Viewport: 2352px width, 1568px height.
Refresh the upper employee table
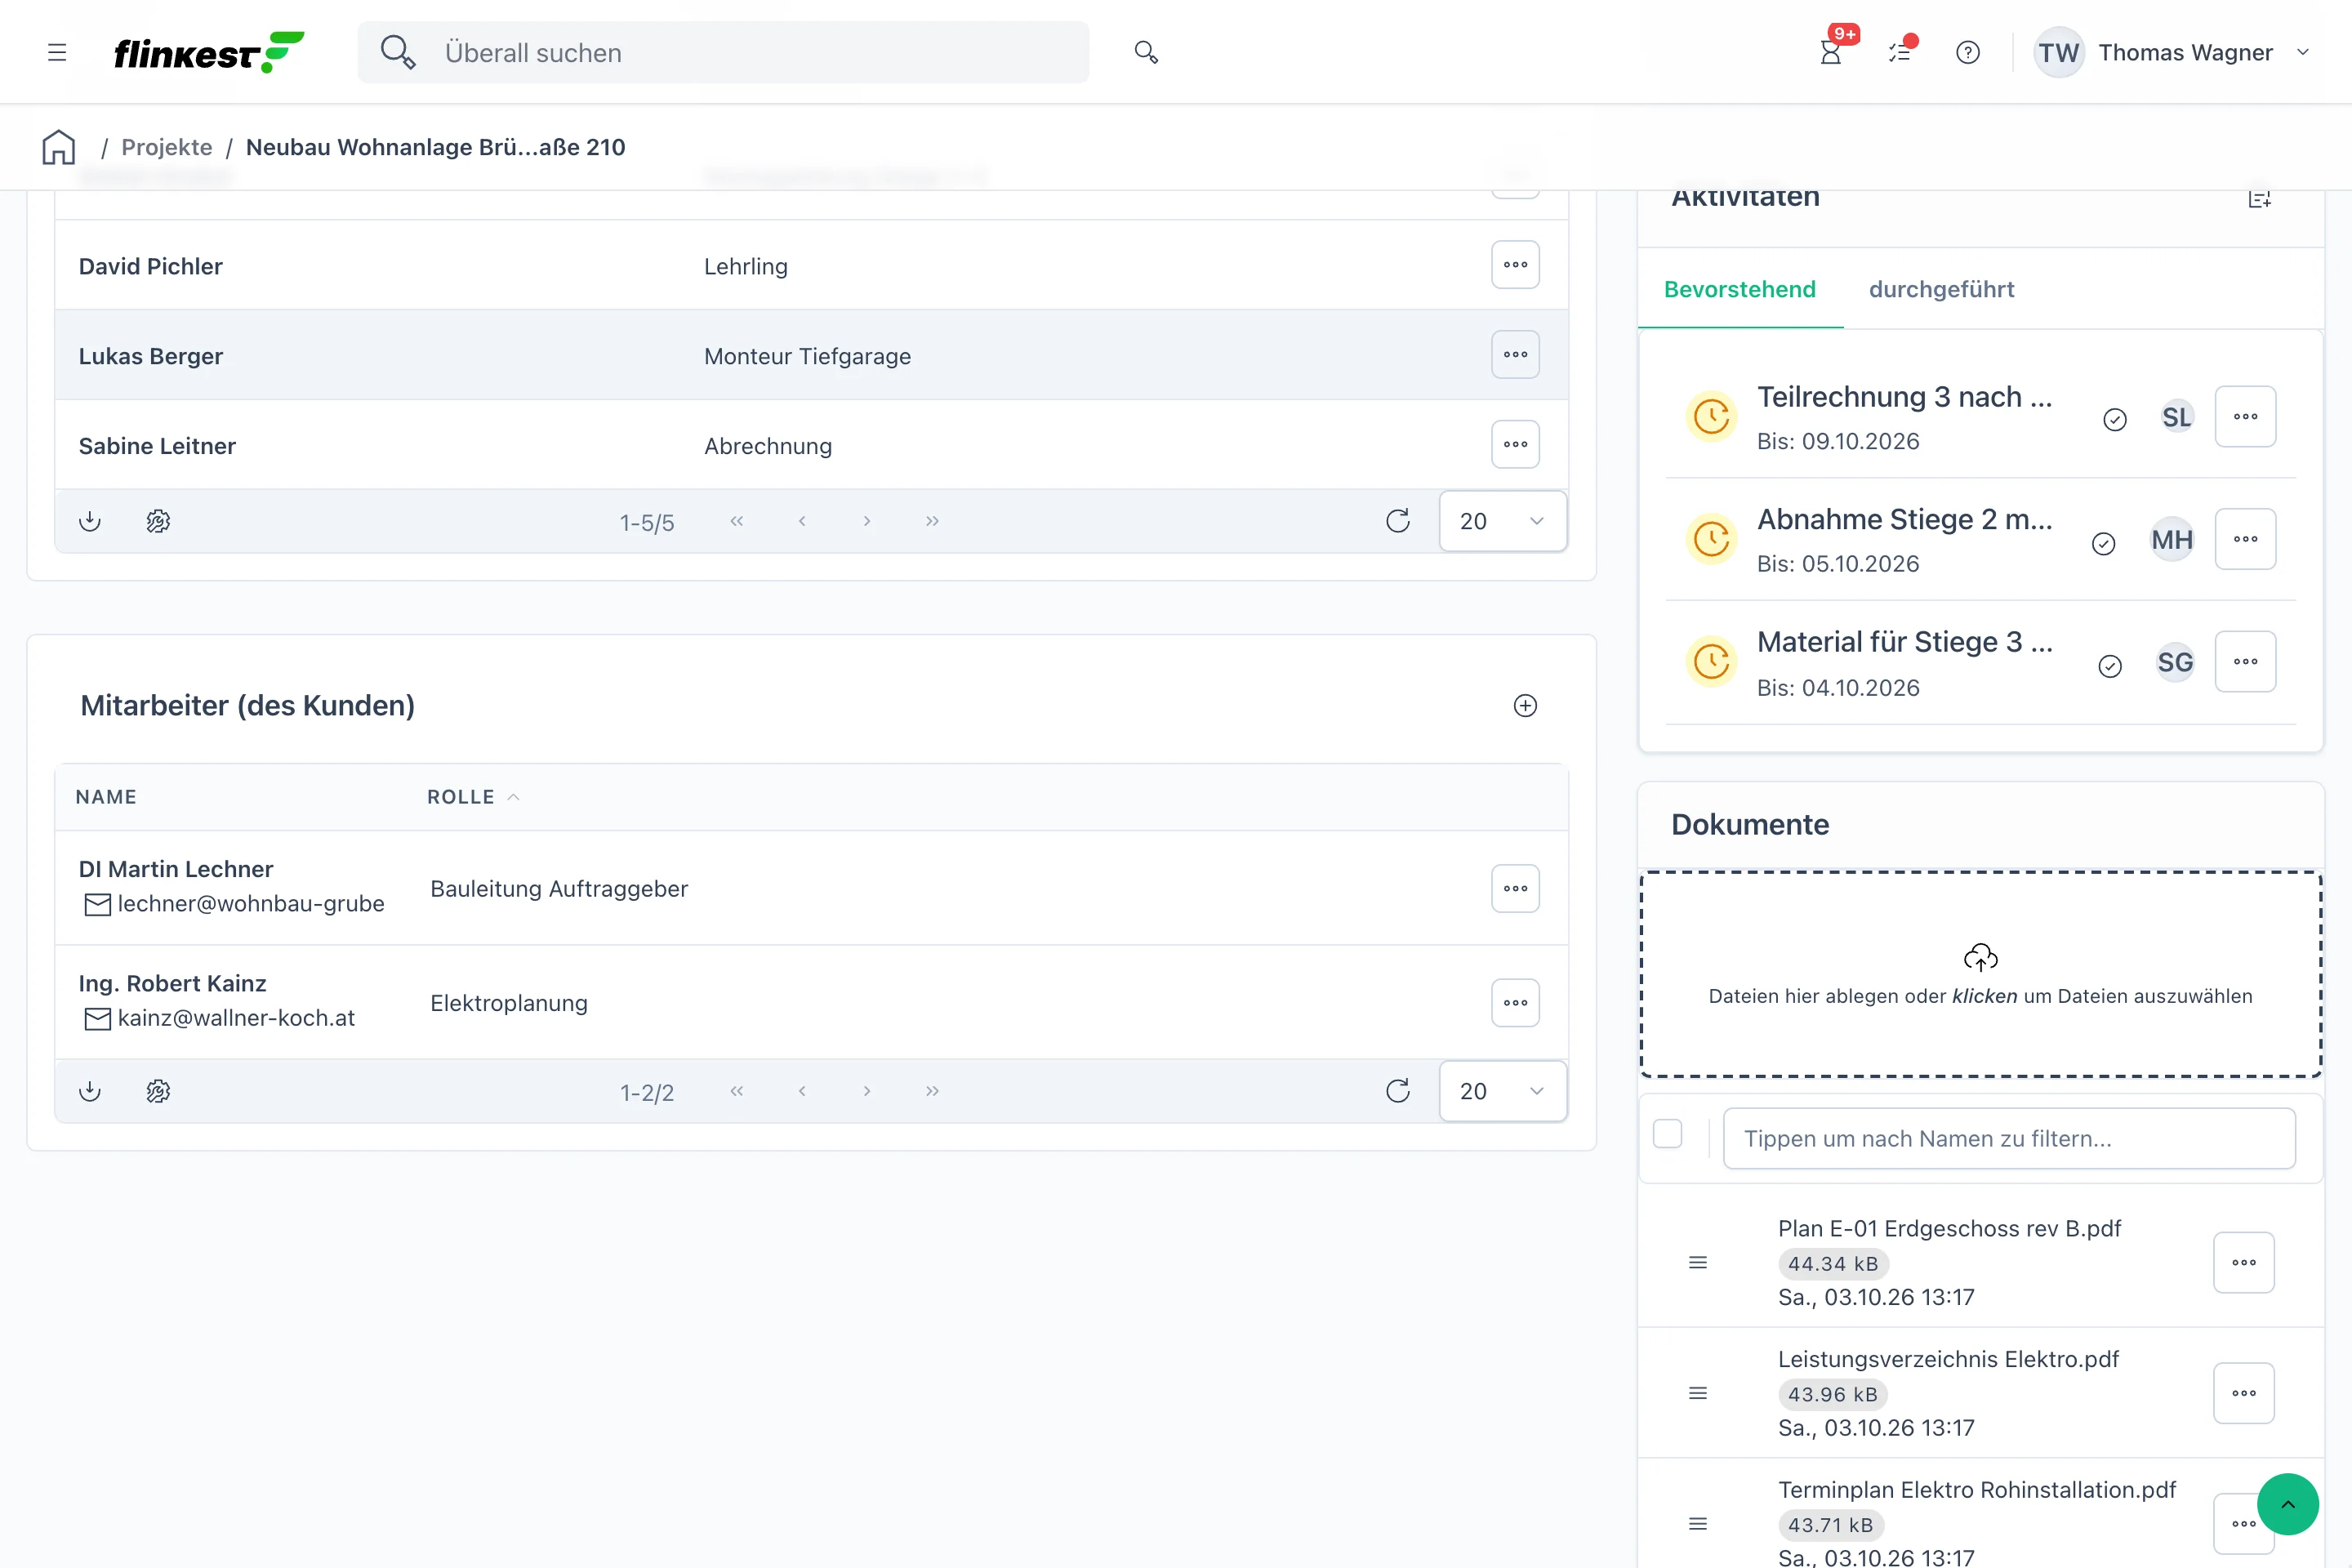point(1398,521)
